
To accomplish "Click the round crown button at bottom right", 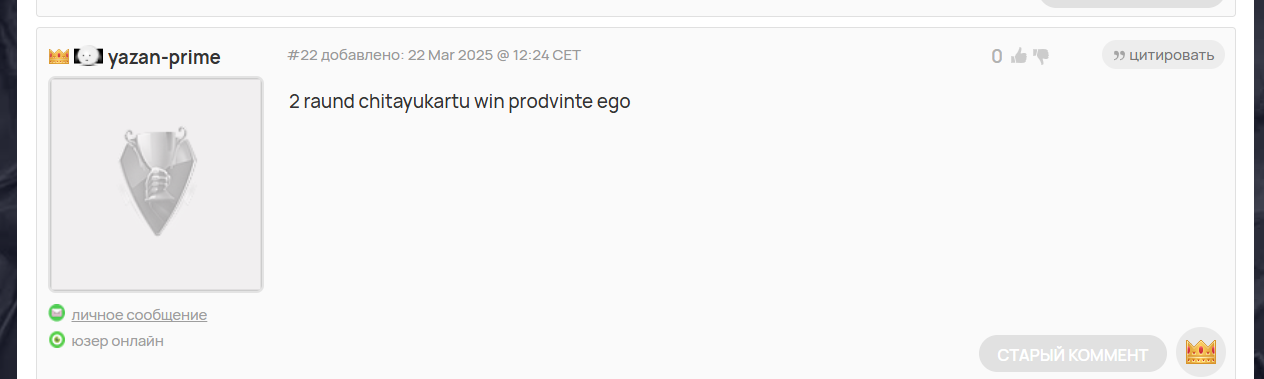I will pyautogui.click(x=1200, y=352).
